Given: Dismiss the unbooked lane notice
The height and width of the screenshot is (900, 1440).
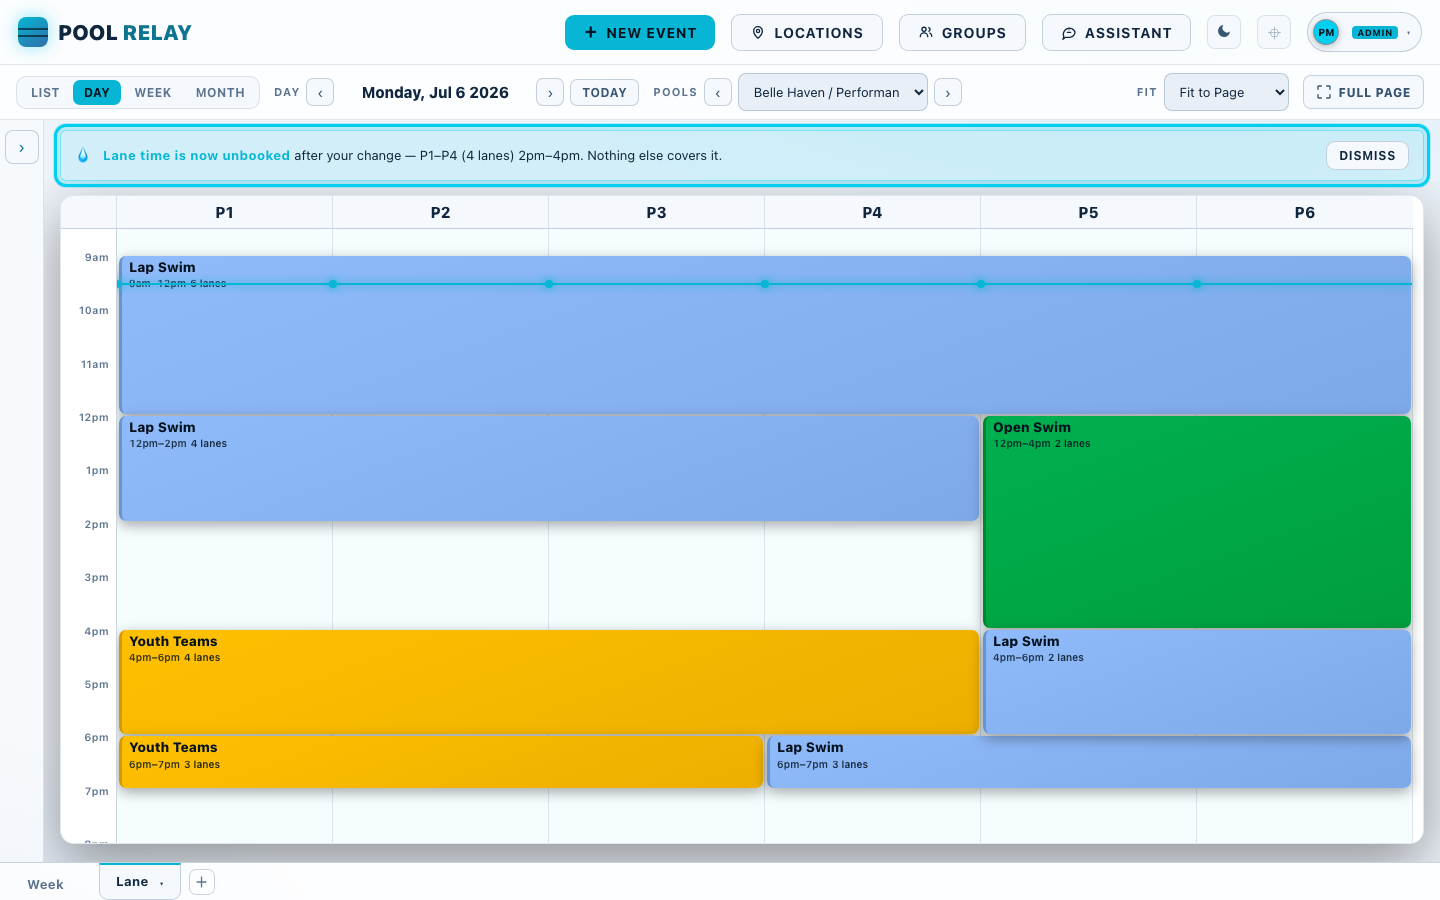Looking at the screenshot, I should [x=1367, y=155].
